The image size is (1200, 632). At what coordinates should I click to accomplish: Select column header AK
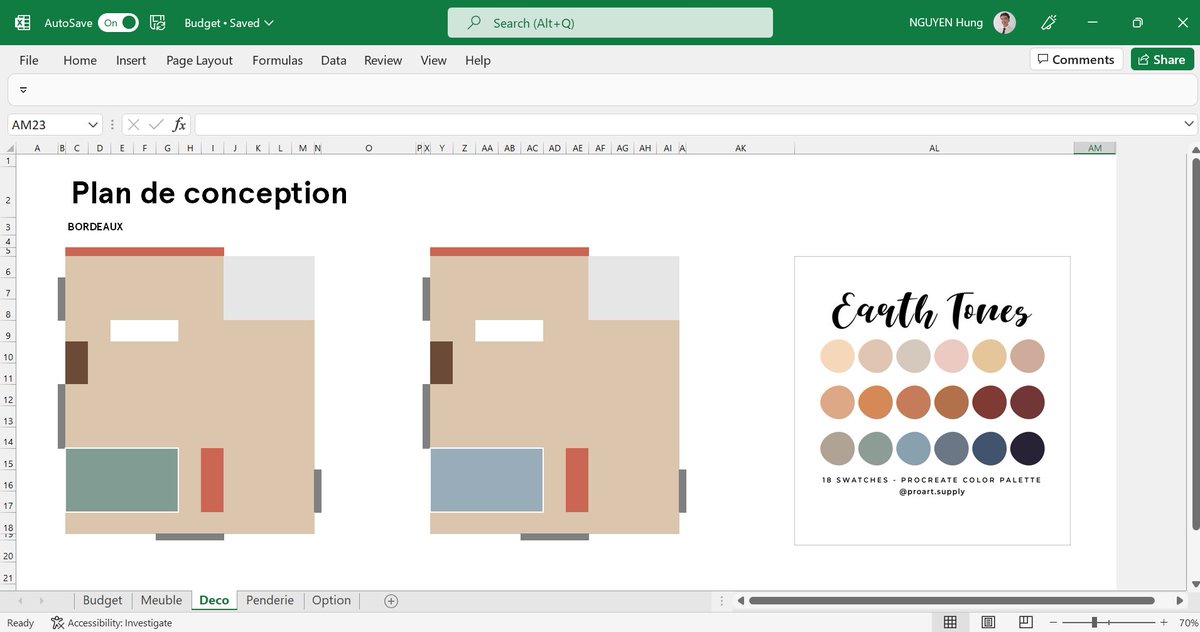[x=741, y=148]
